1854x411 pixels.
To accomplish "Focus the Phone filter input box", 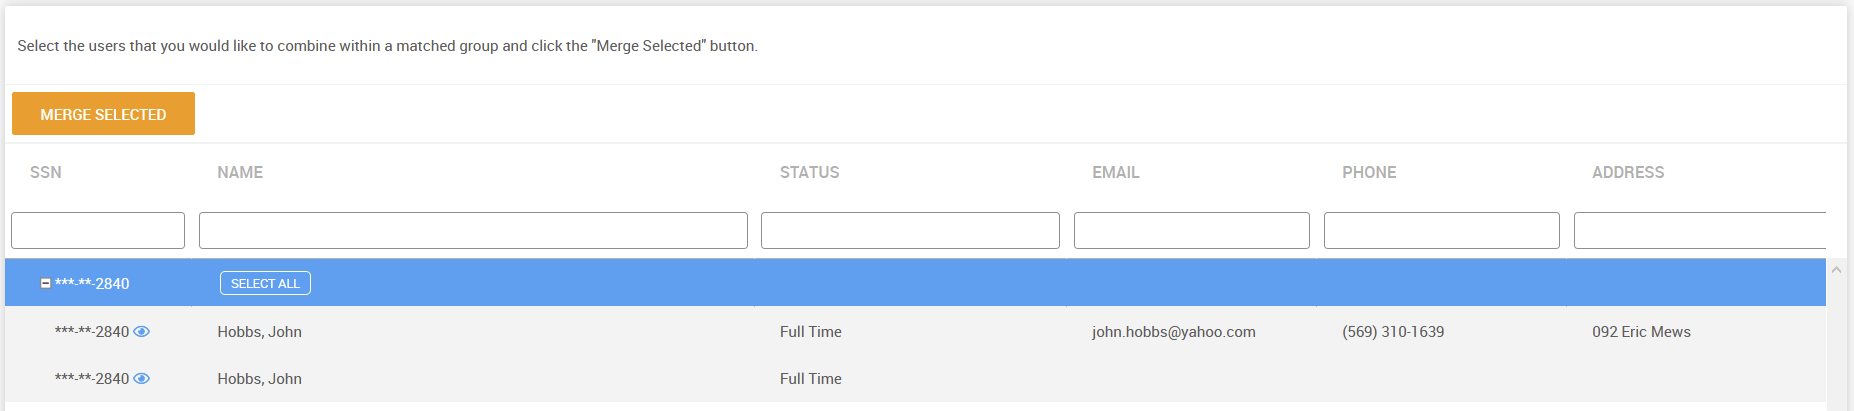I will click(x=1442, y=230).
